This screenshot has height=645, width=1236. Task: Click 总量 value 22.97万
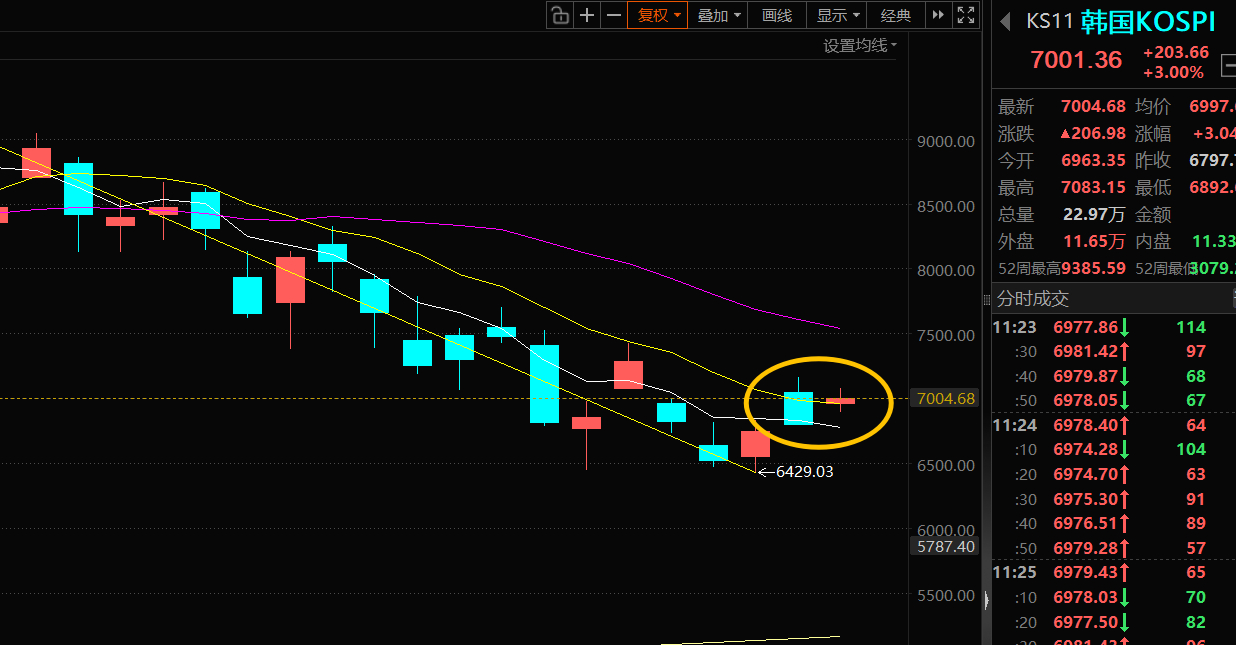click(x=1092, y=215)
